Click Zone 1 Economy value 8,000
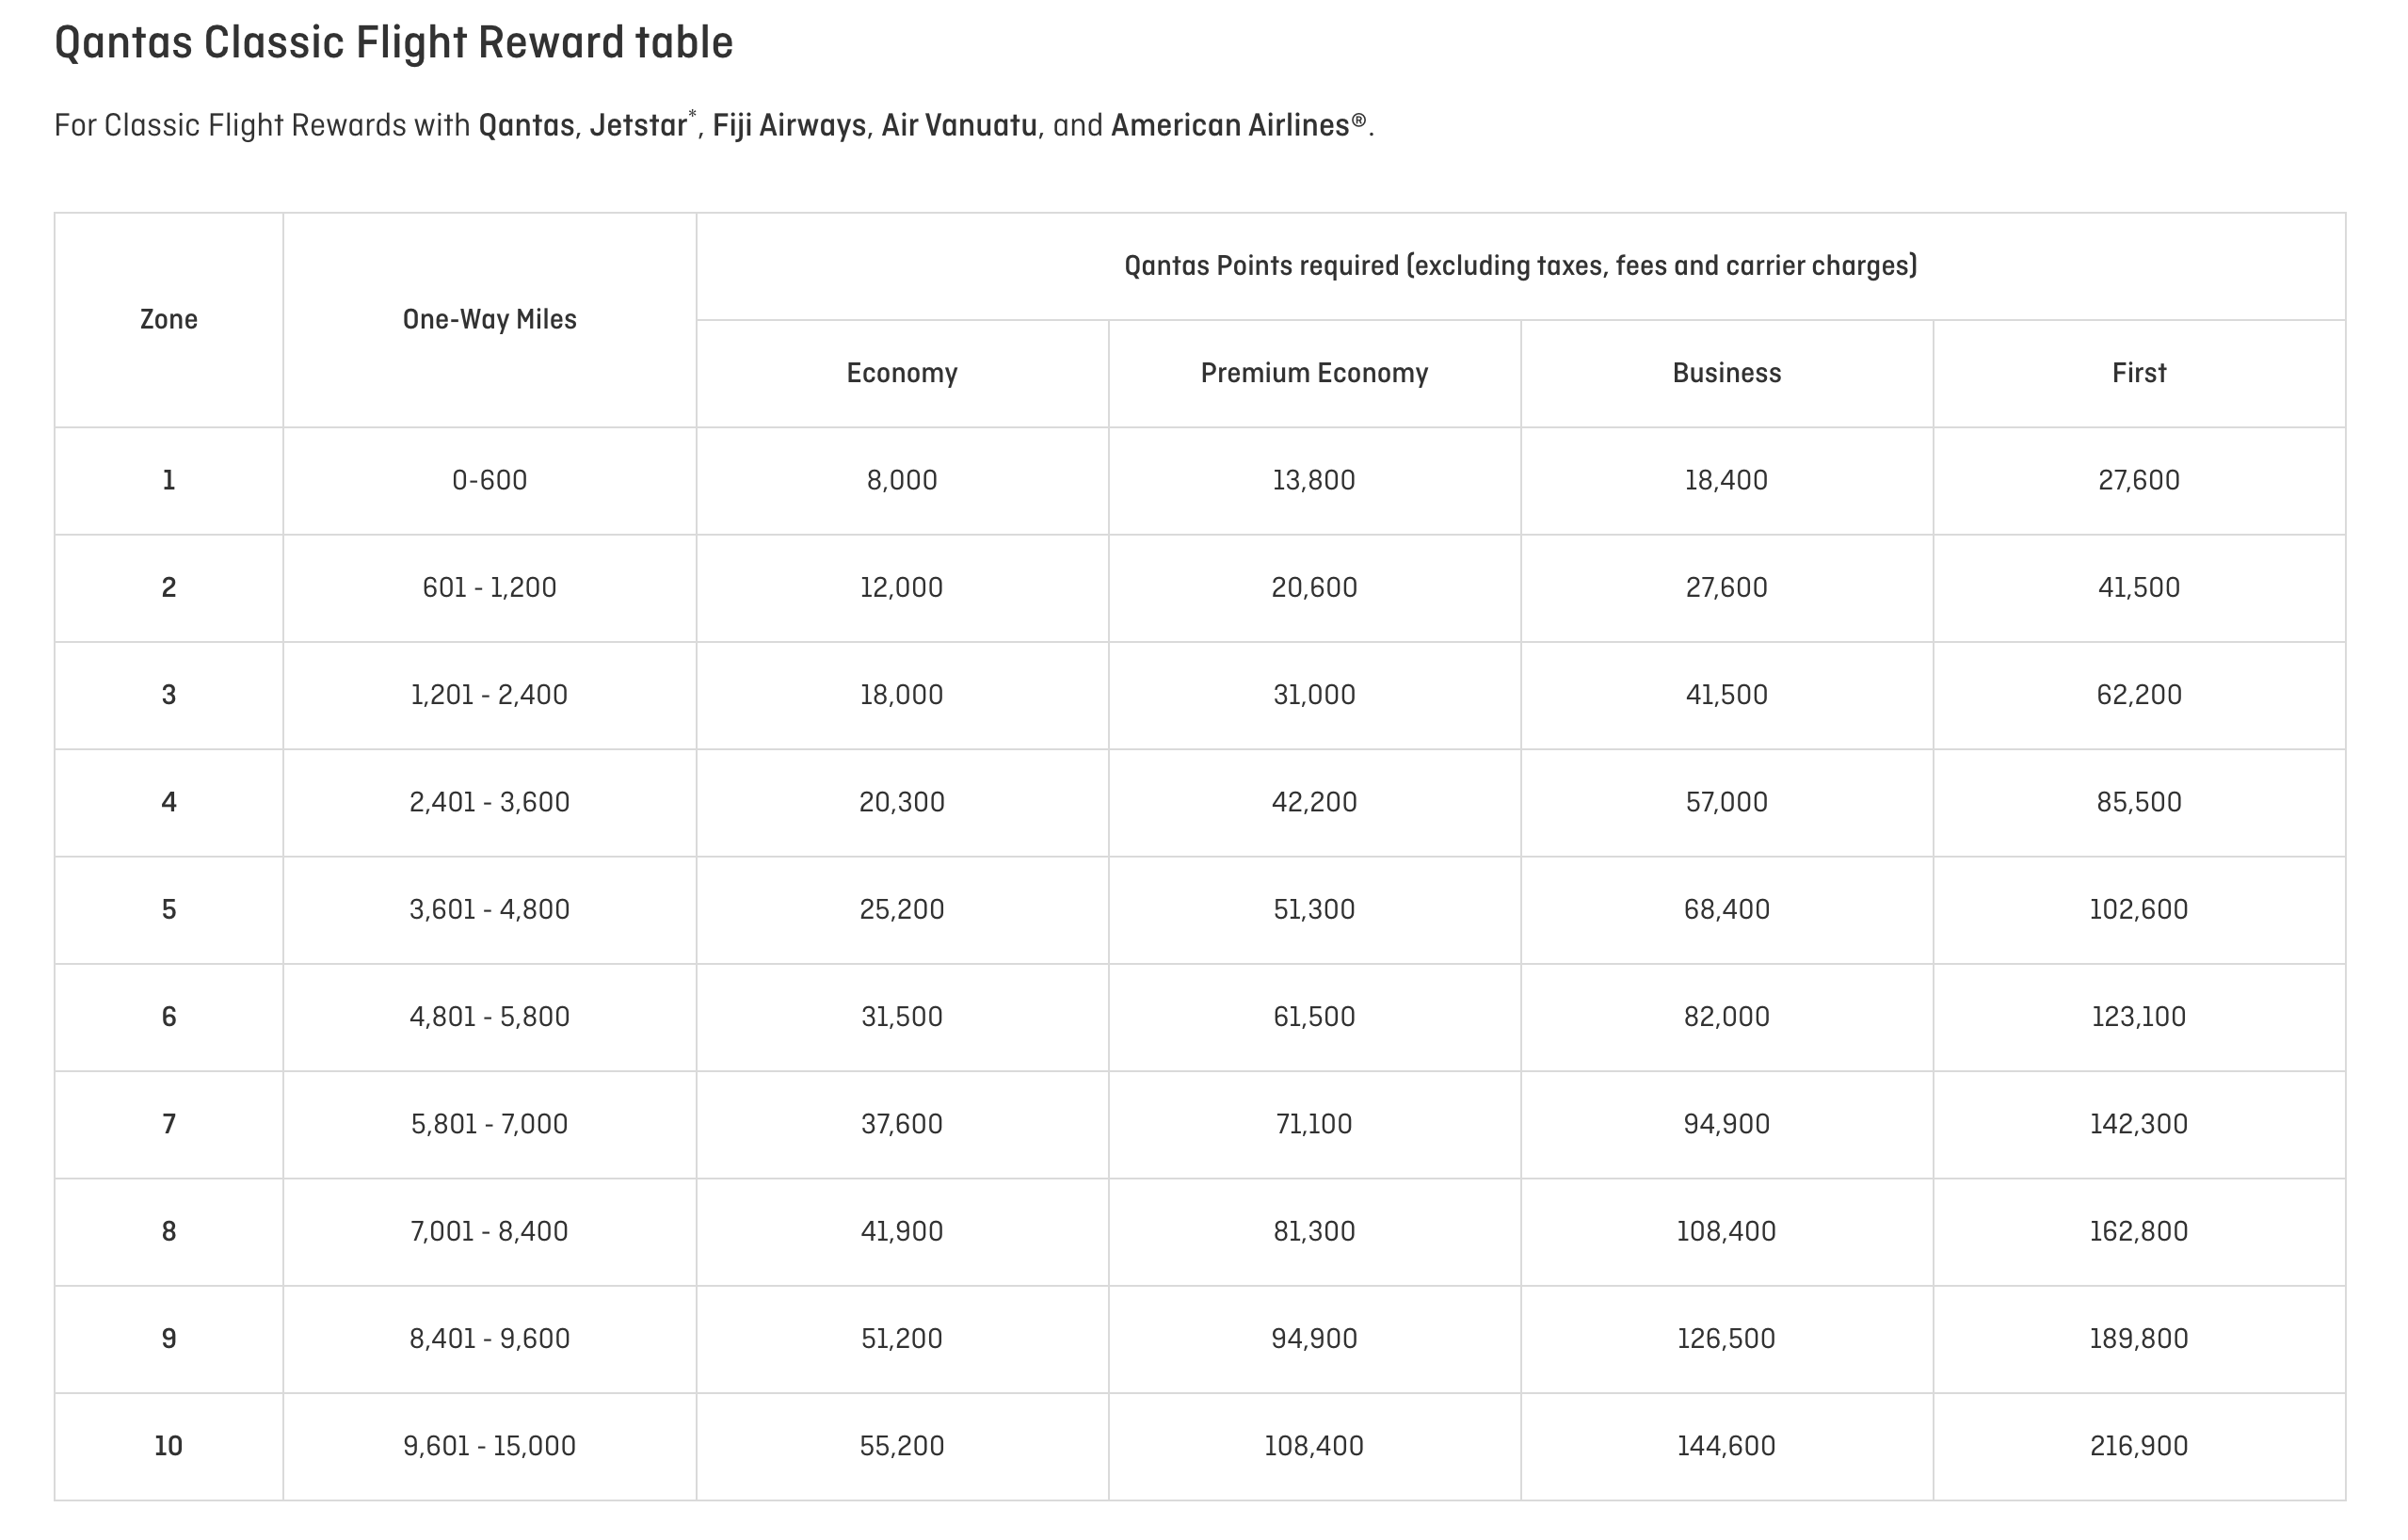 tap(902, 481)
